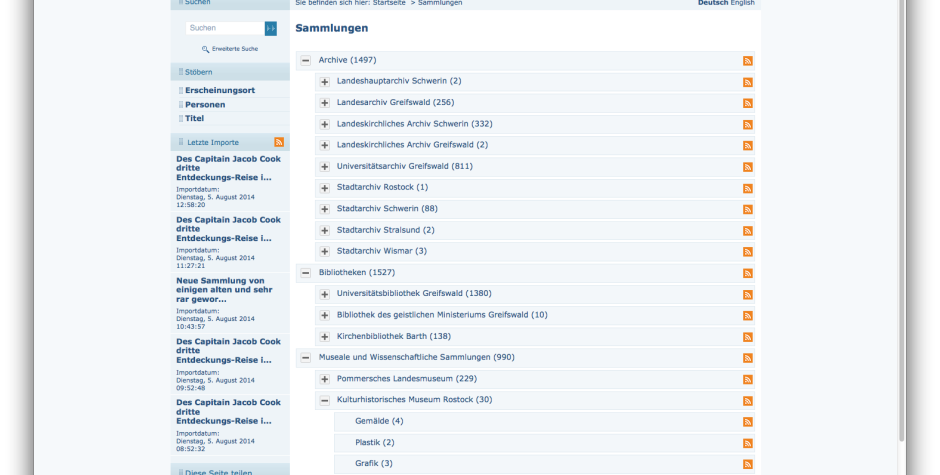The image size is (940, 475).
Task: Open RSS feed for Kirchenbibliothek Barth
Action: pyautogui.click(x=748, y=337)
